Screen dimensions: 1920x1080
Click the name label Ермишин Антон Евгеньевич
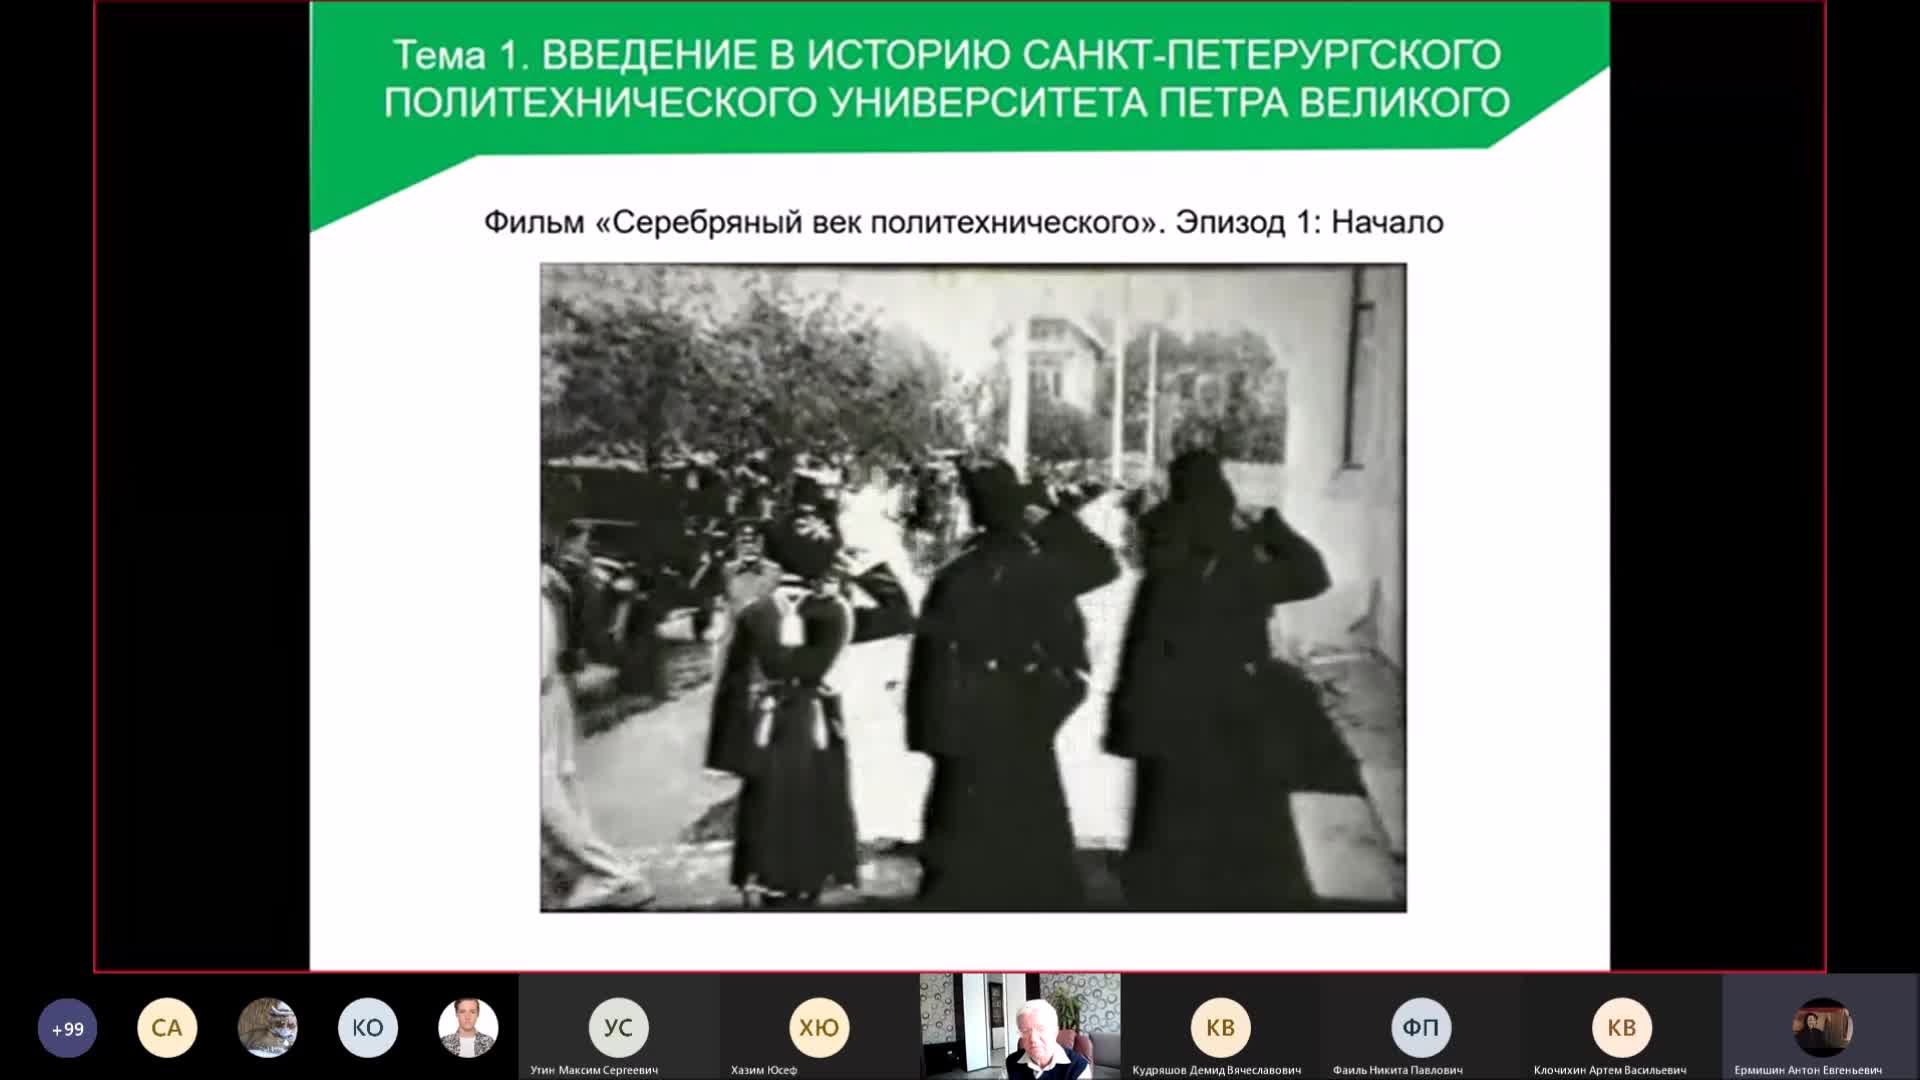point(1808,1070)
